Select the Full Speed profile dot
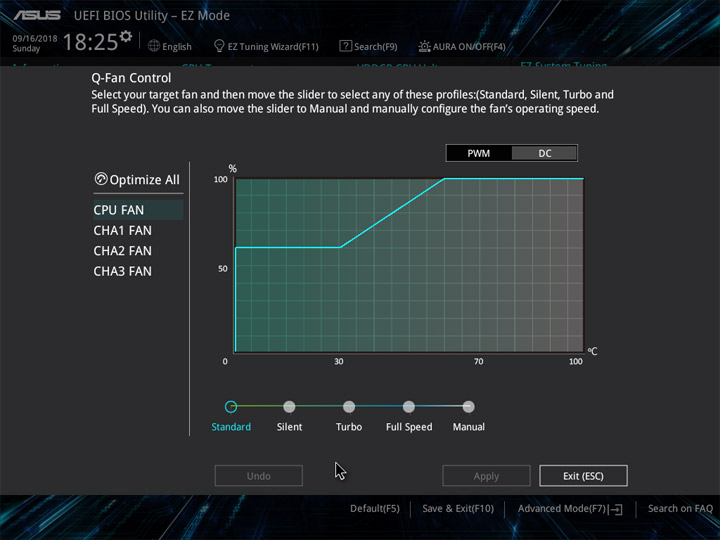Screen dimensions: 720x540 pos(409,406)
